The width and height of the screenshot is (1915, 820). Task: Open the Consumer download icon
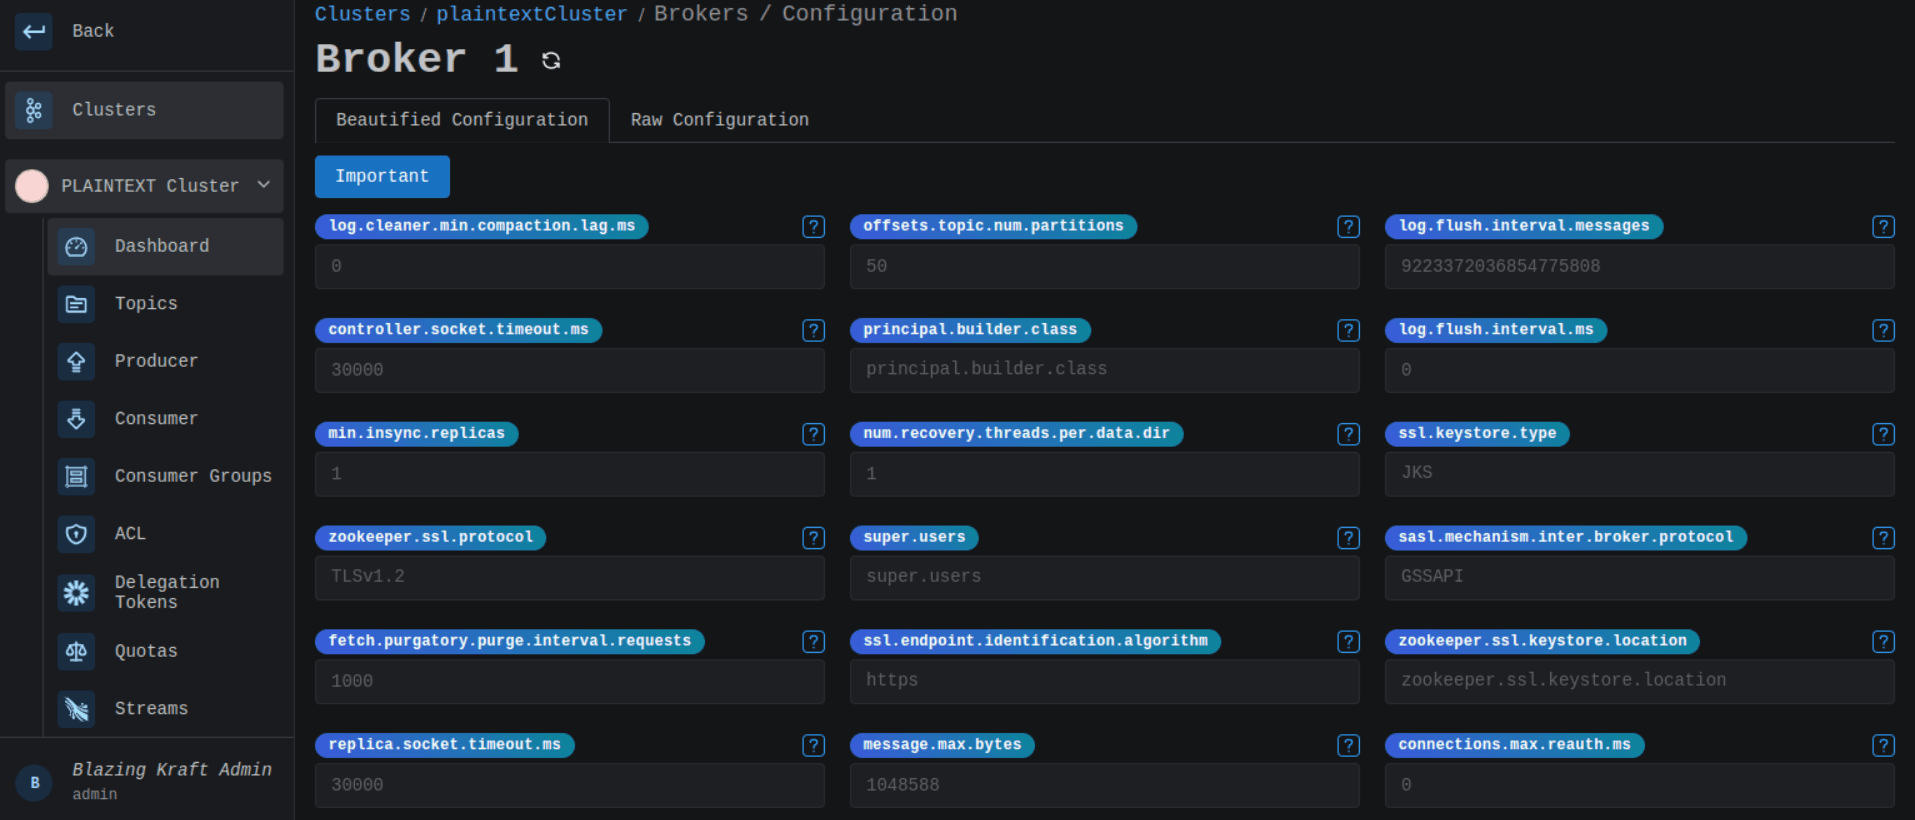coord(76,419)
